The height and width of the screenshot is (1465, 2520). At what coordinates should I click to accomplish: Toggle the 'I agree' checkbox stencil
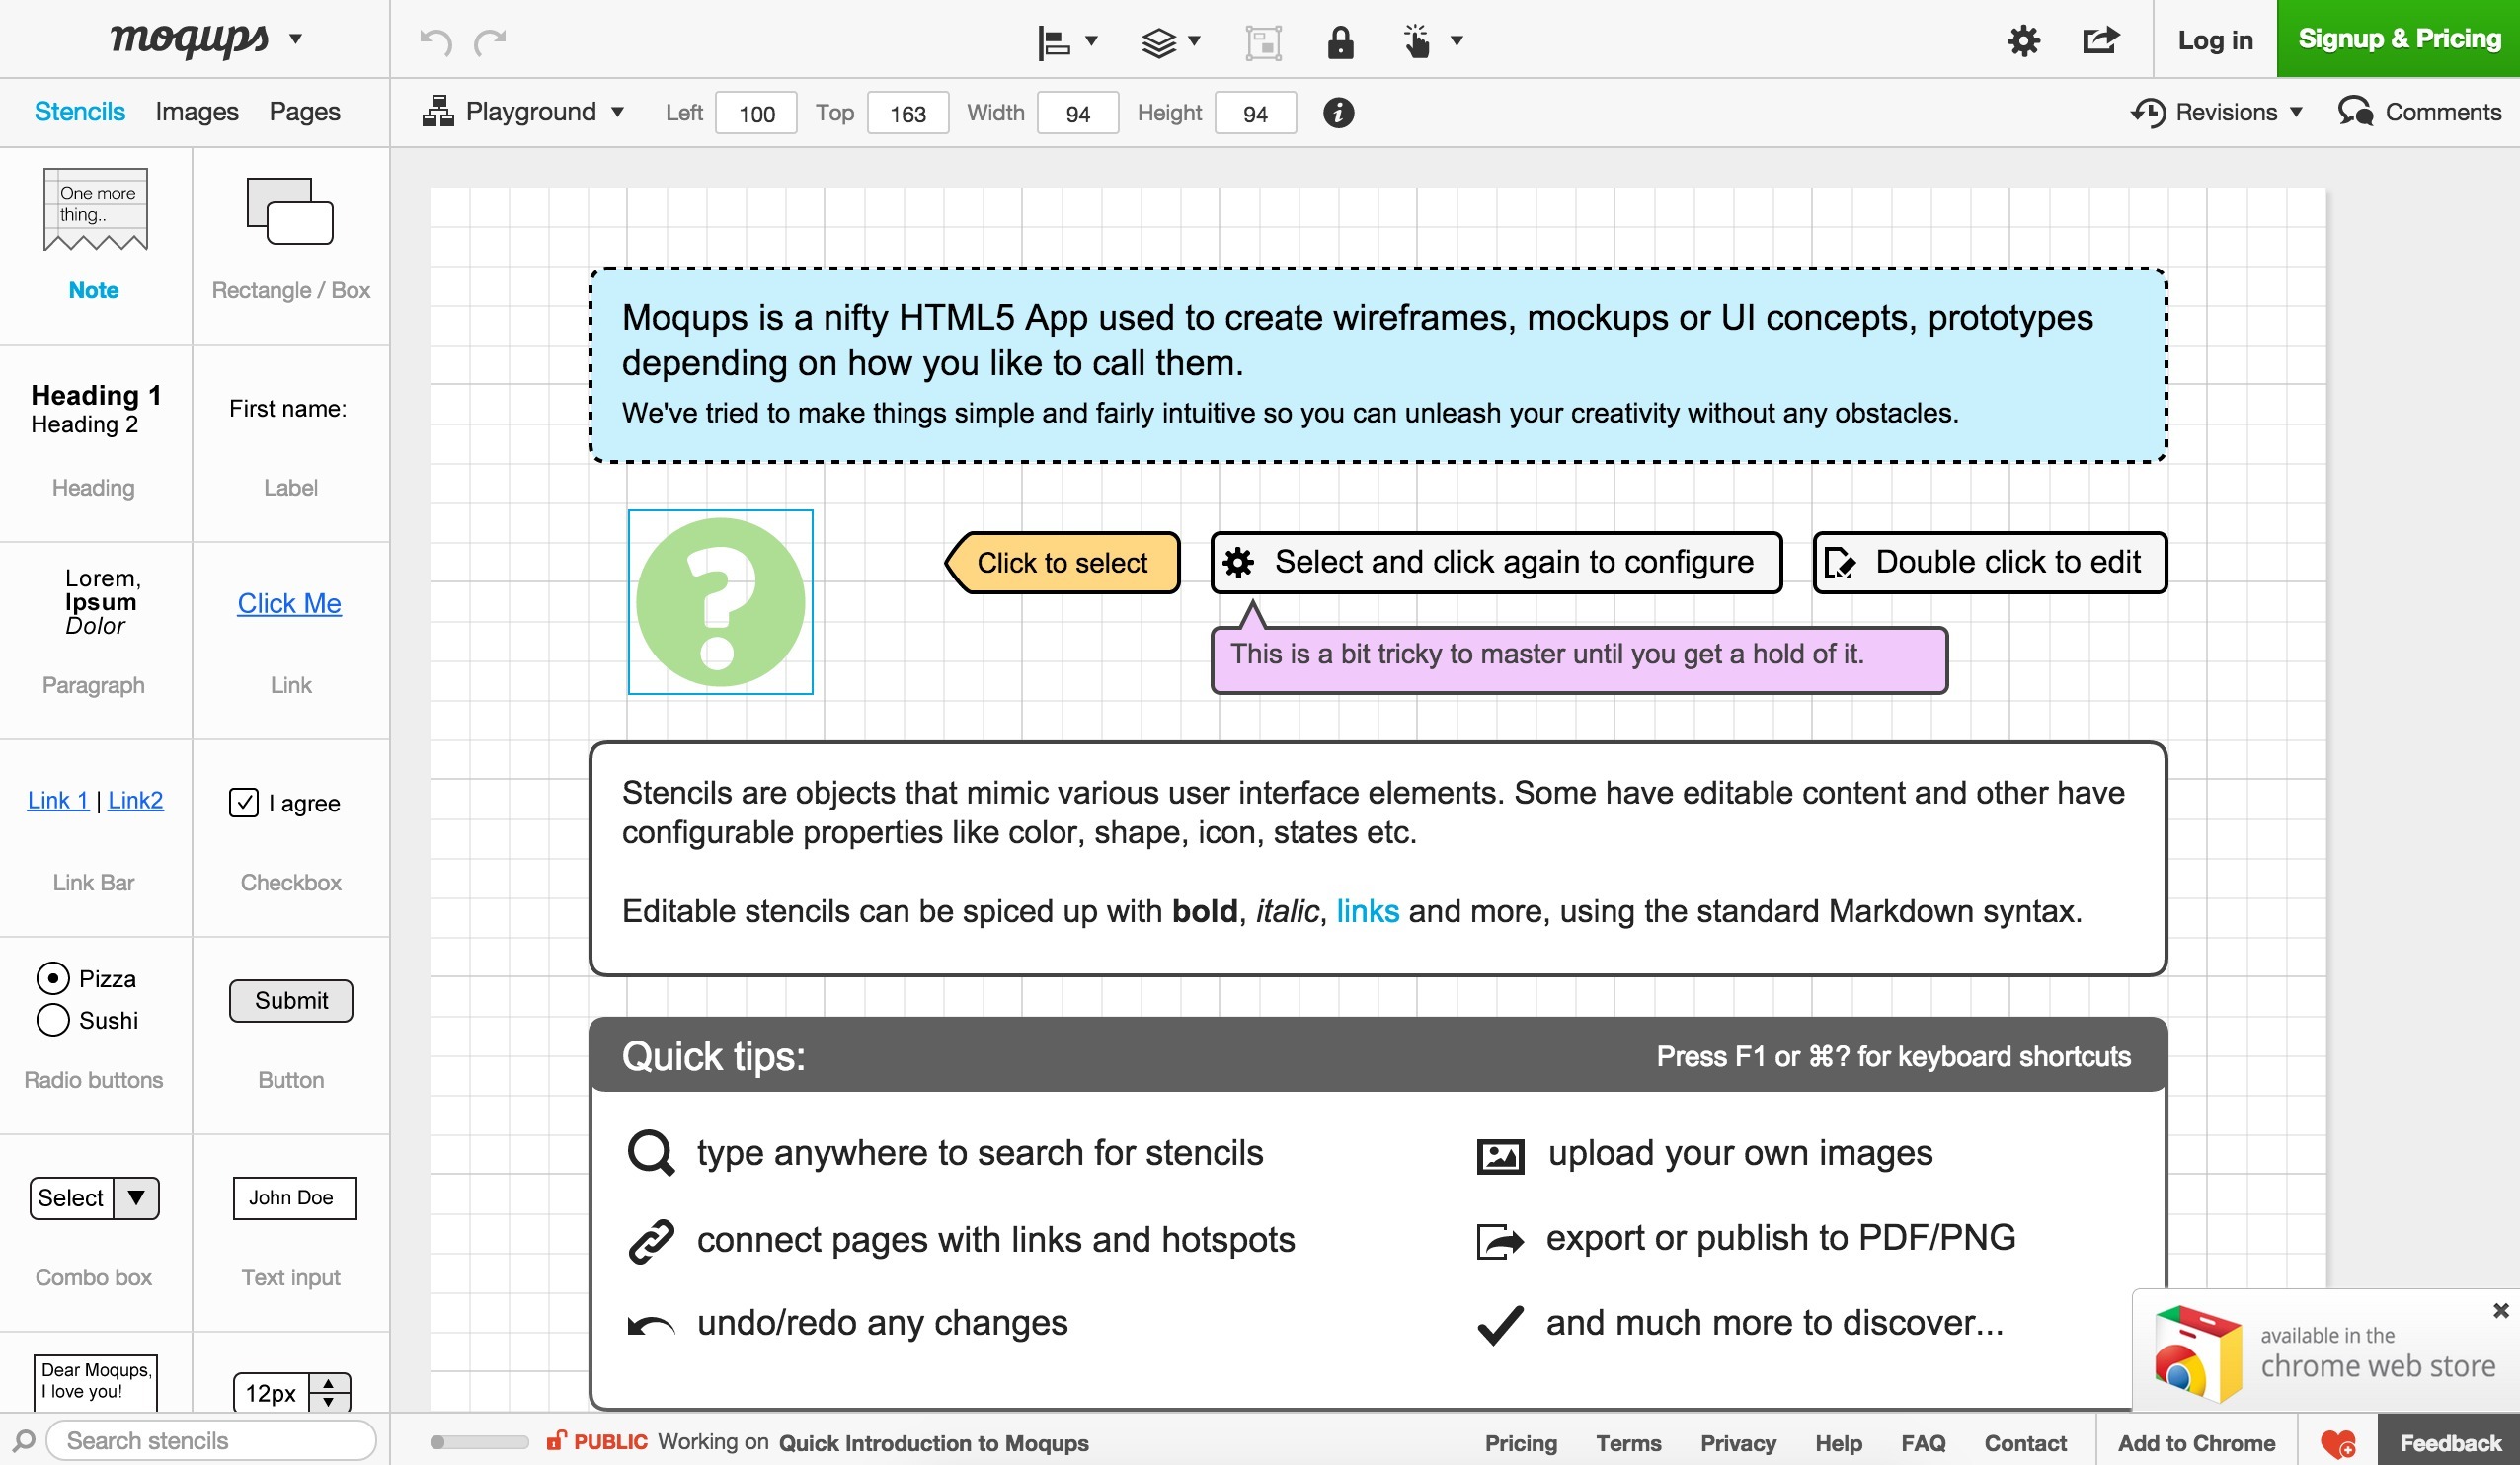(244, 803)
